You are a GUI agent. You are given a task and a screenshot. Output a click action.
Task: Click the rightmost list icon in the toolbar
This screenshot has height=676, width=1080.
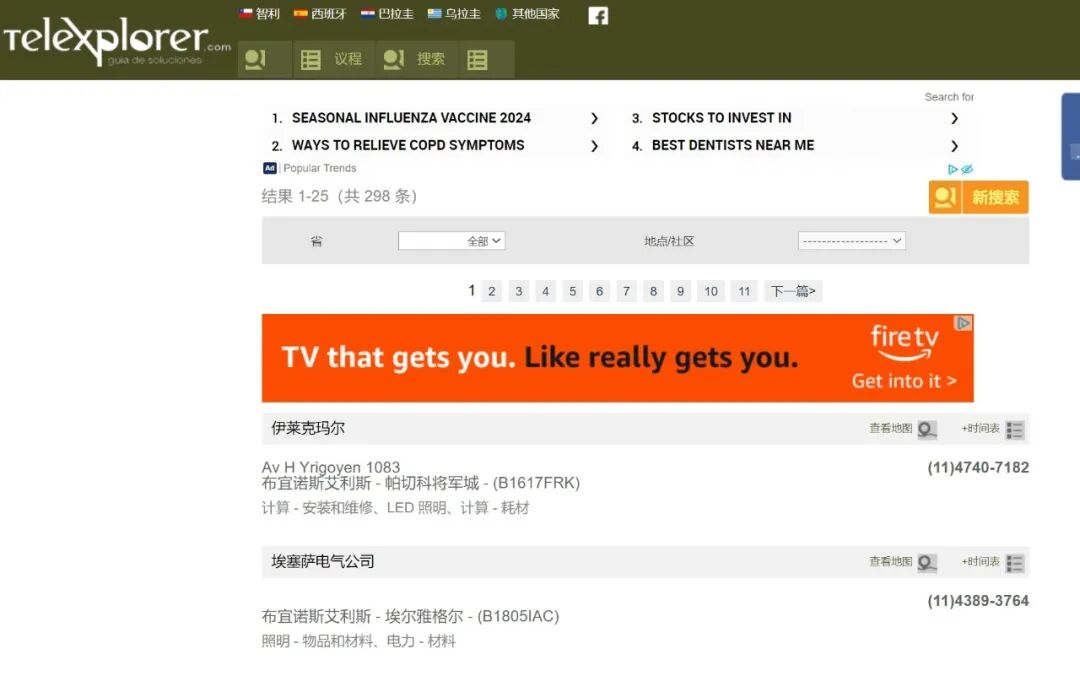point(486,58)
